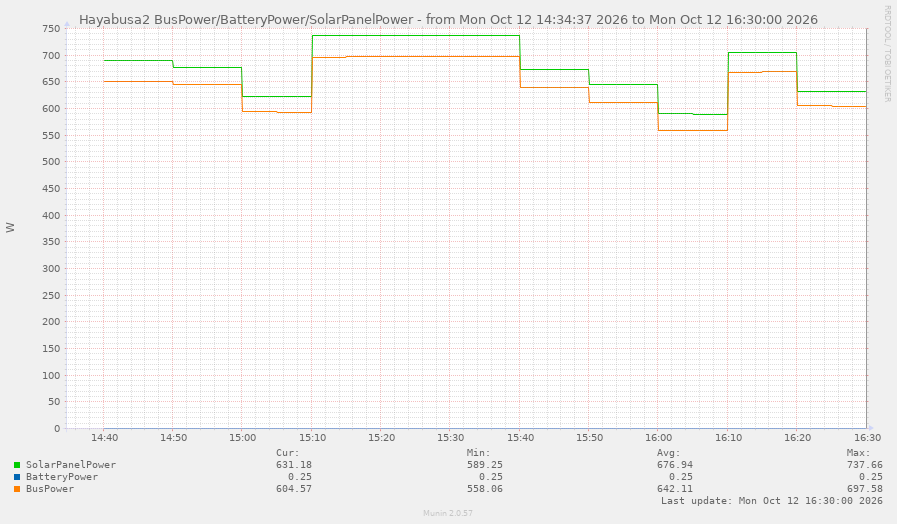Viewport: 897px width, 524px height.
Task: Click the blue BatteryPower legend swatch
Action: point(17,477)
